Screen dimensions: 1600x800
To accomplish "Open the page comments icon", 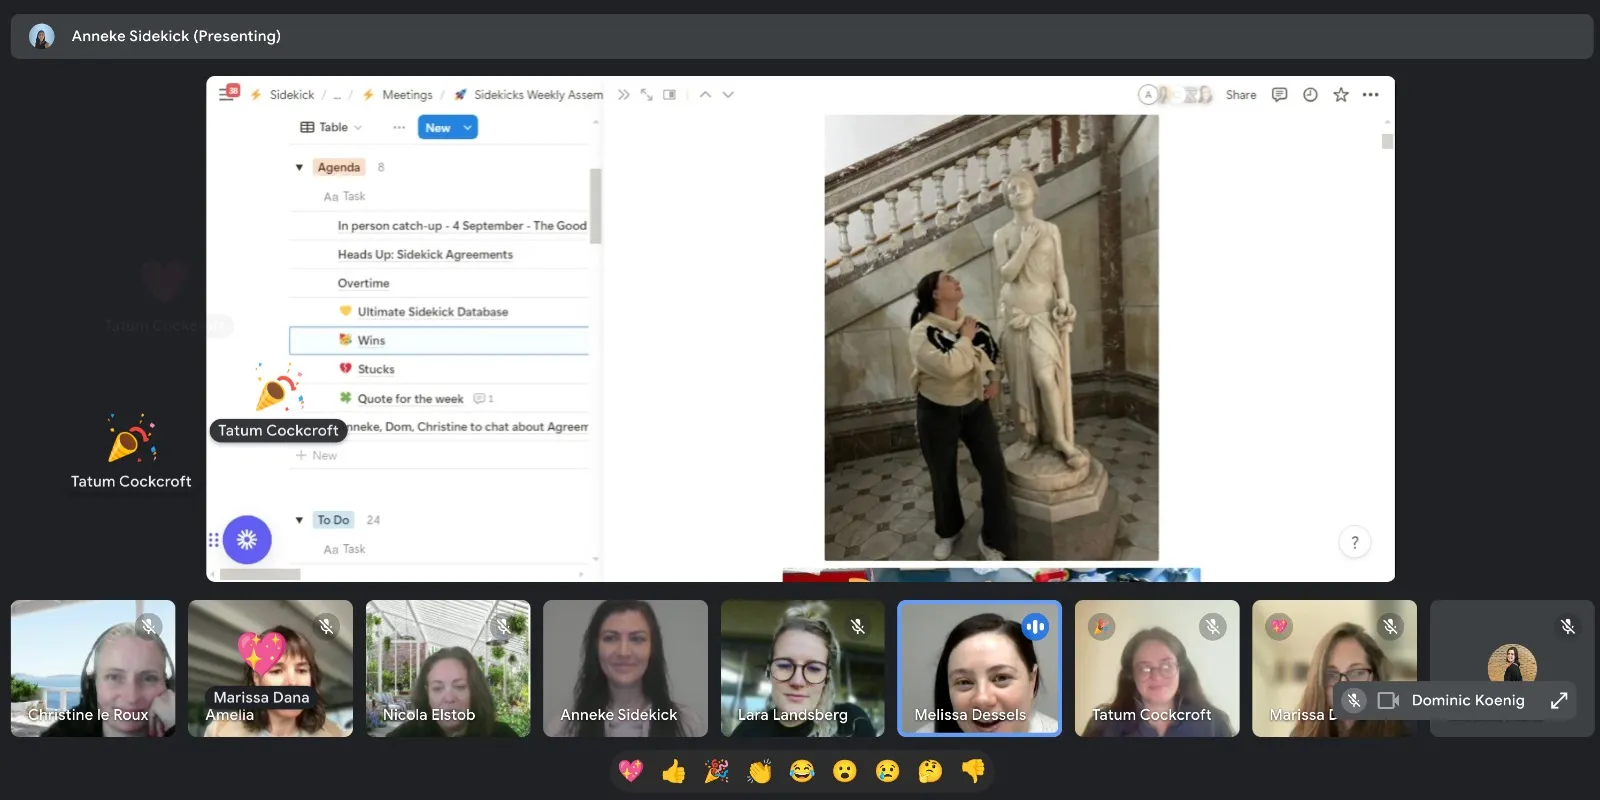I will (1279, 95).
